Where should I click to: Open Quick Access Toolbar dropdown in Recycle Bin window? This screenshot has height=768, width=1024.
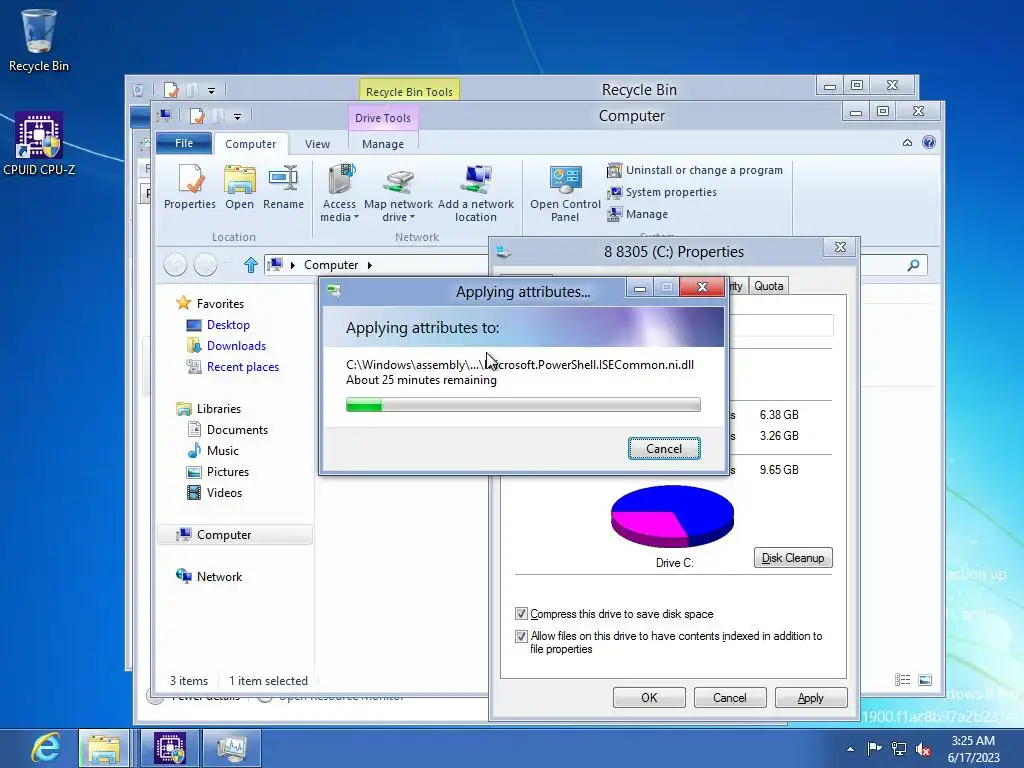(211, 91)
